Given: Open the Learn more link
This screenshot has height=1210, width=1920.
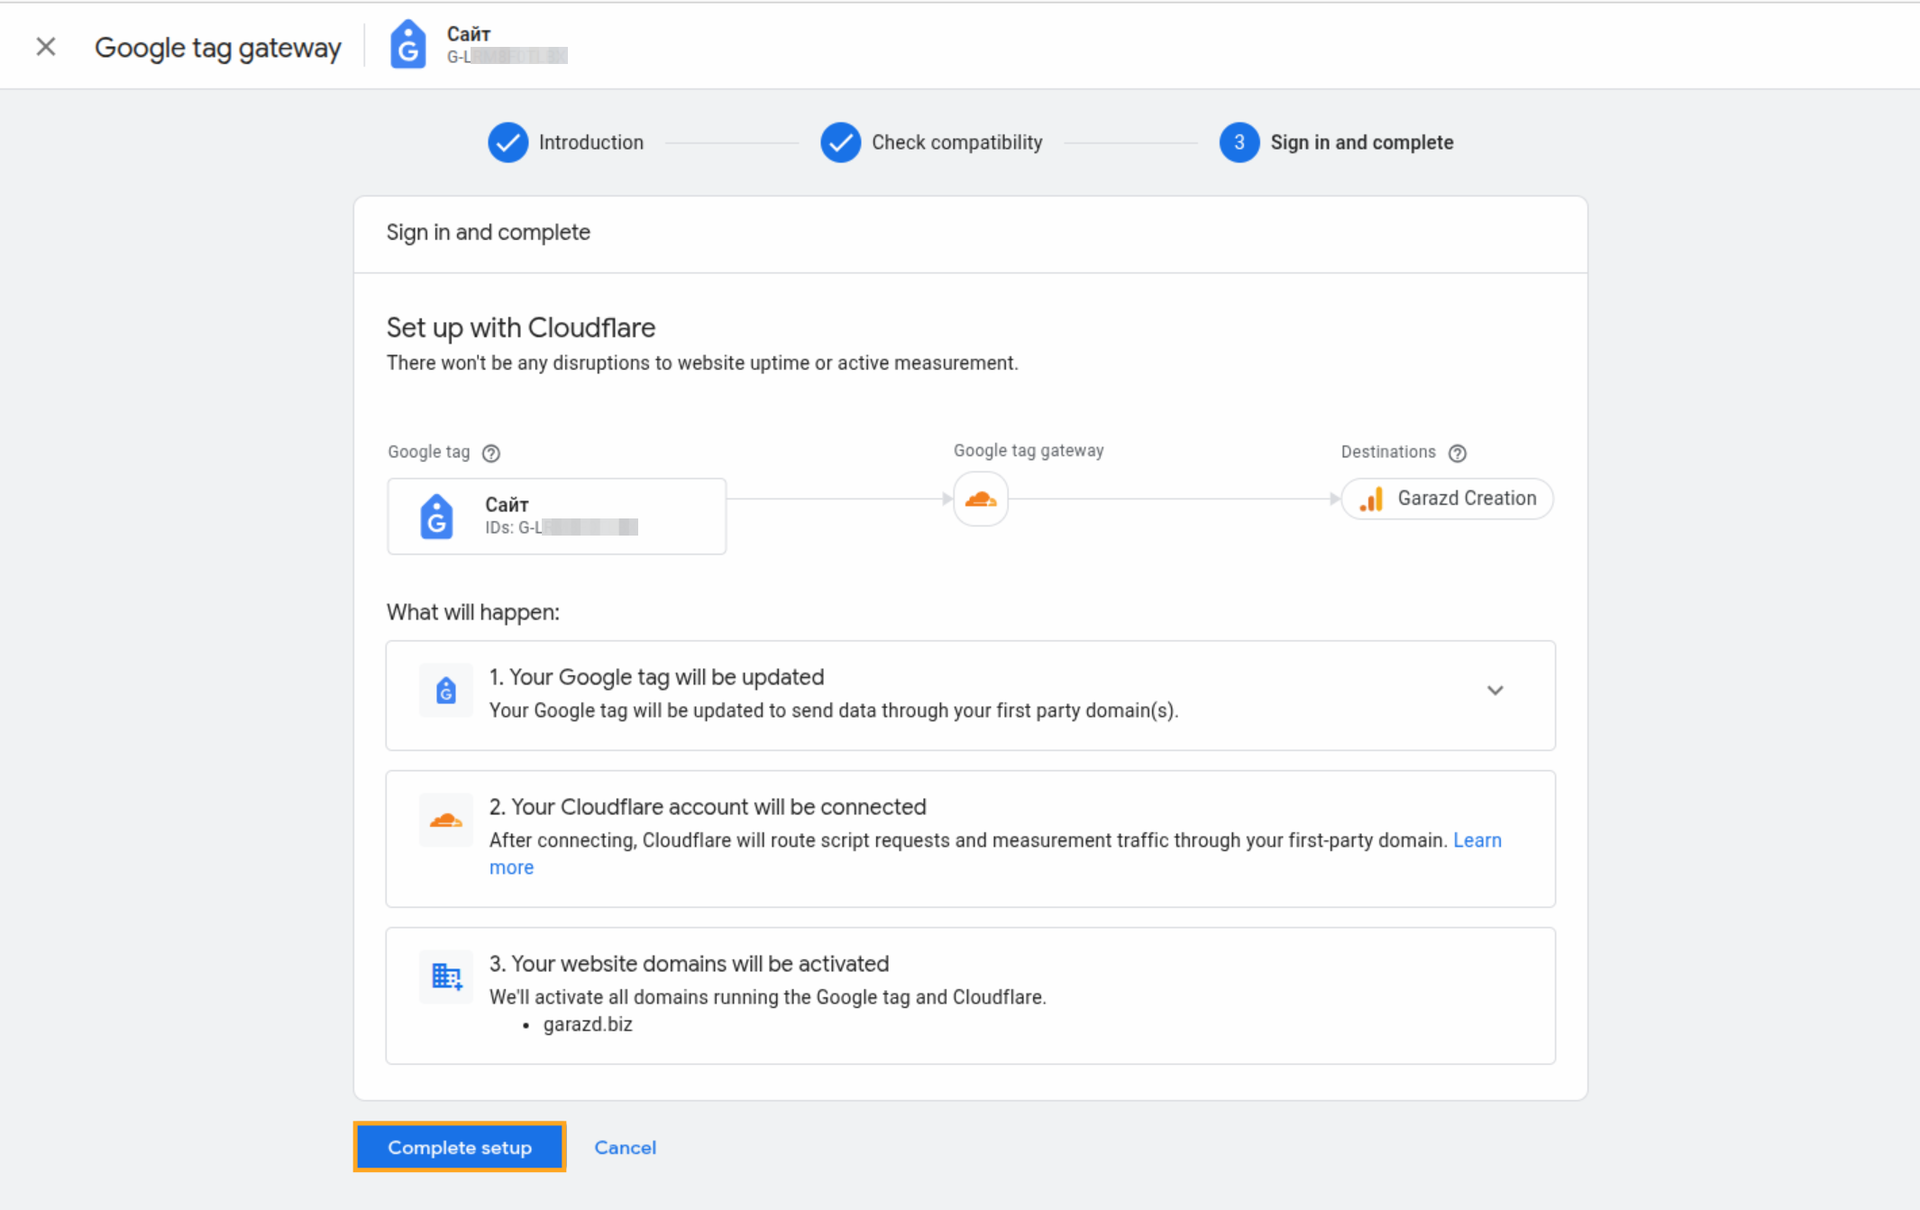Looking at the screenshot, I should point(1477,840).
